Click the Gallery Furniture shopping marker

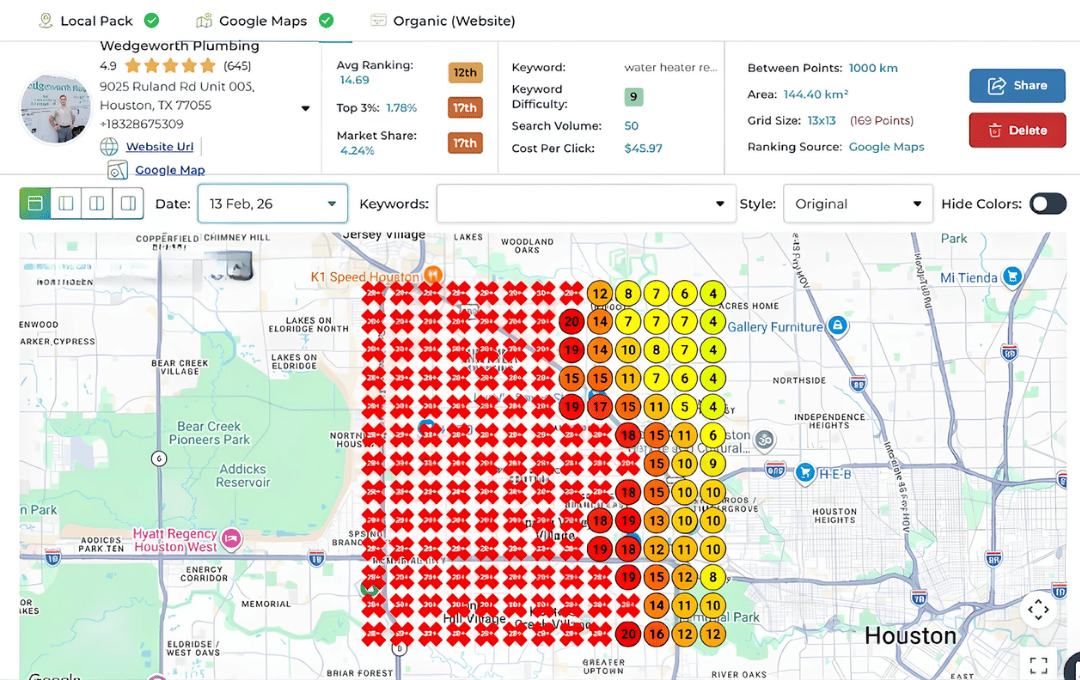(837, 325)
